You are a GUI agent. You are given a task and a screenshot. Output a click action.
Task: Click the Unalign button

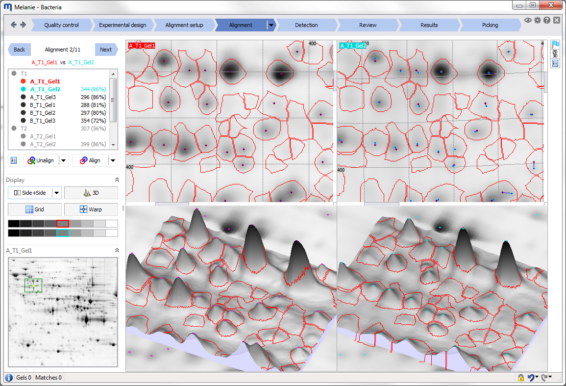point(41,160)
